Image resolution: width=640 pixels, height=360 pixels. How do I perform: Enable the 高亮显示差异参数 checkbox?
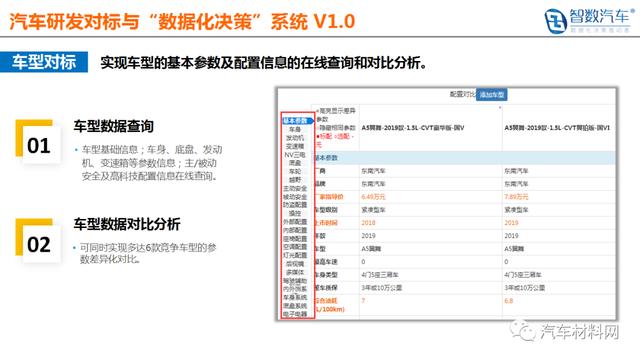(317, 111)
